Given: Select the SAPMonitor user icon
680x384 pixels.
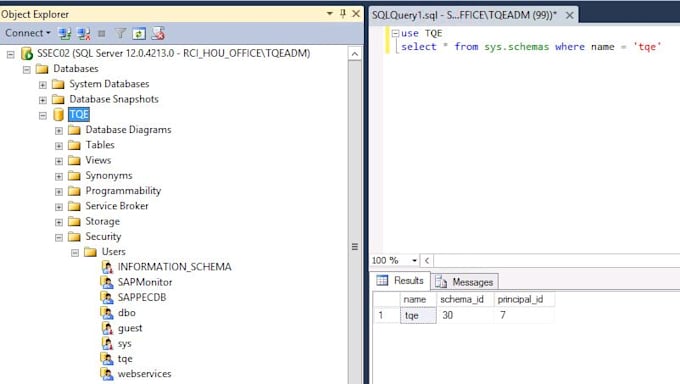Looking at the screenshot, I should (107, 282).
